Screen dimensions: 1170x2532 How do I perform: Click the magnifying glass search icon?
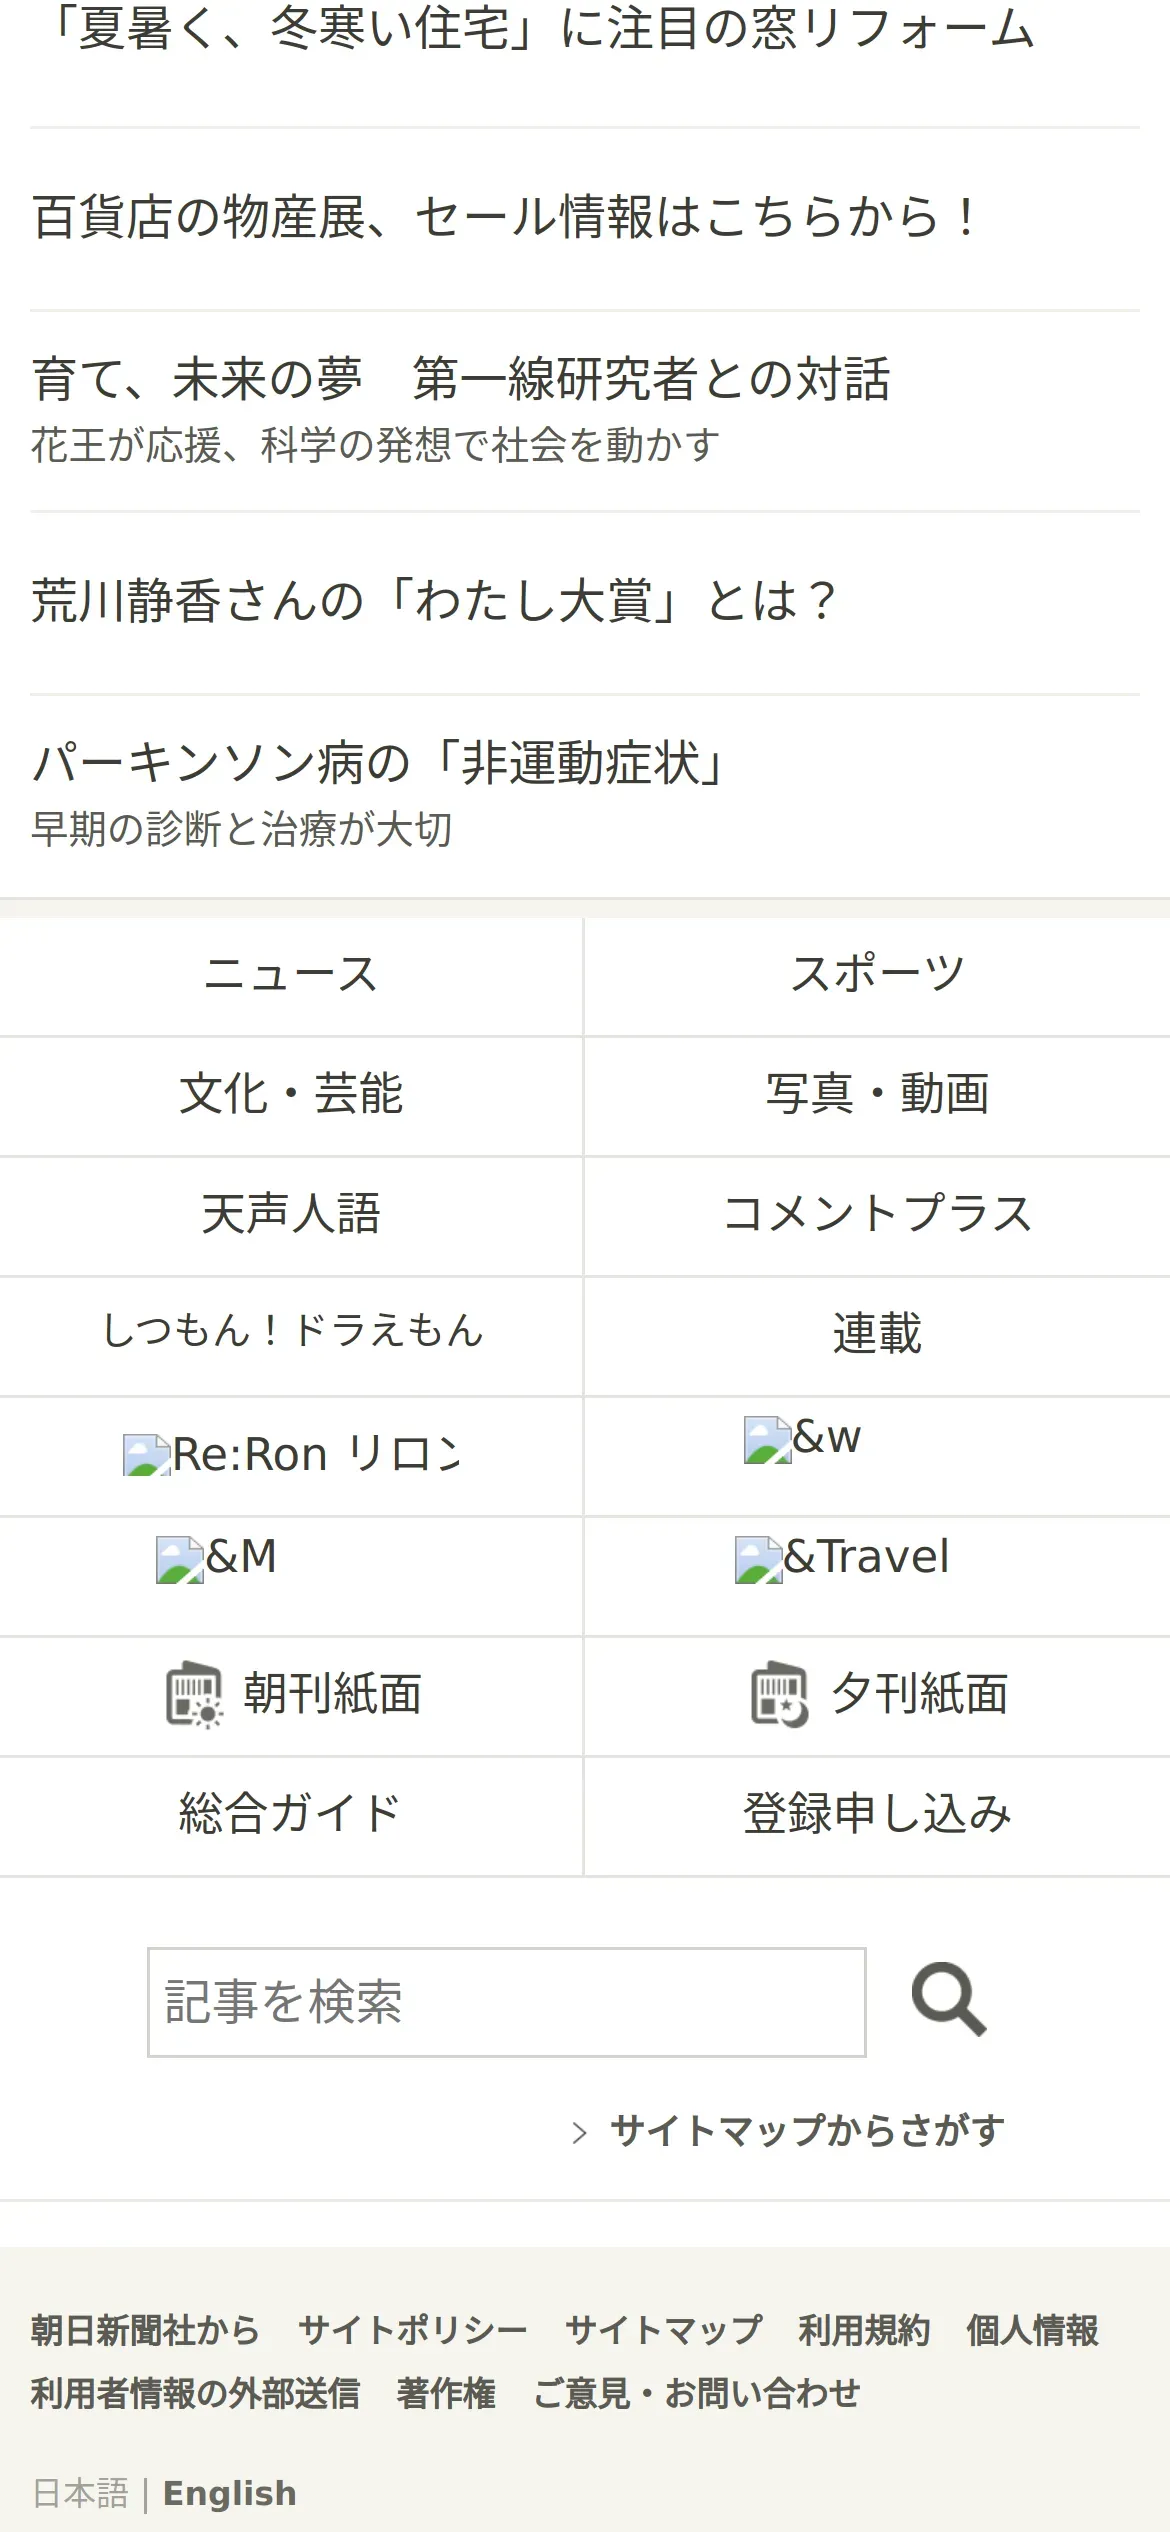[x=949, y=2000]
